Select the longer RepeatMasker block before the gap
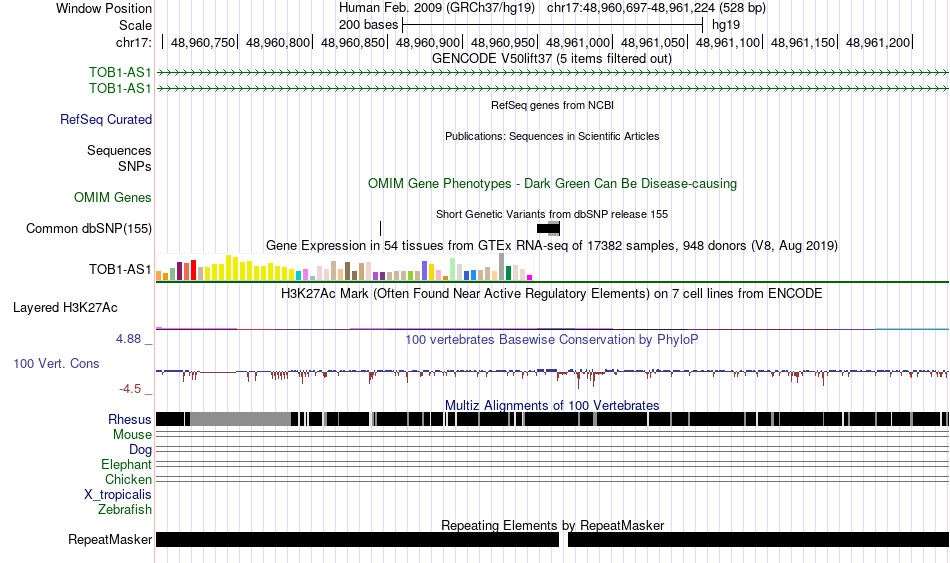 [x=357, y=539]
